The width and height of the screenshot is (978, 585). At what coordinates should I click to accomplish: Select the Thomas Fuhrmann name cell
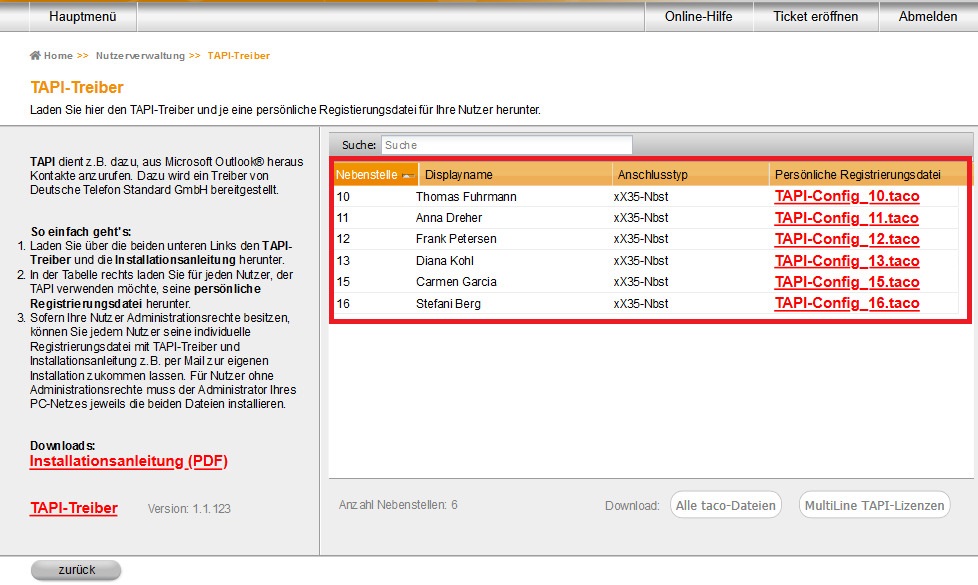pos(466,197)
